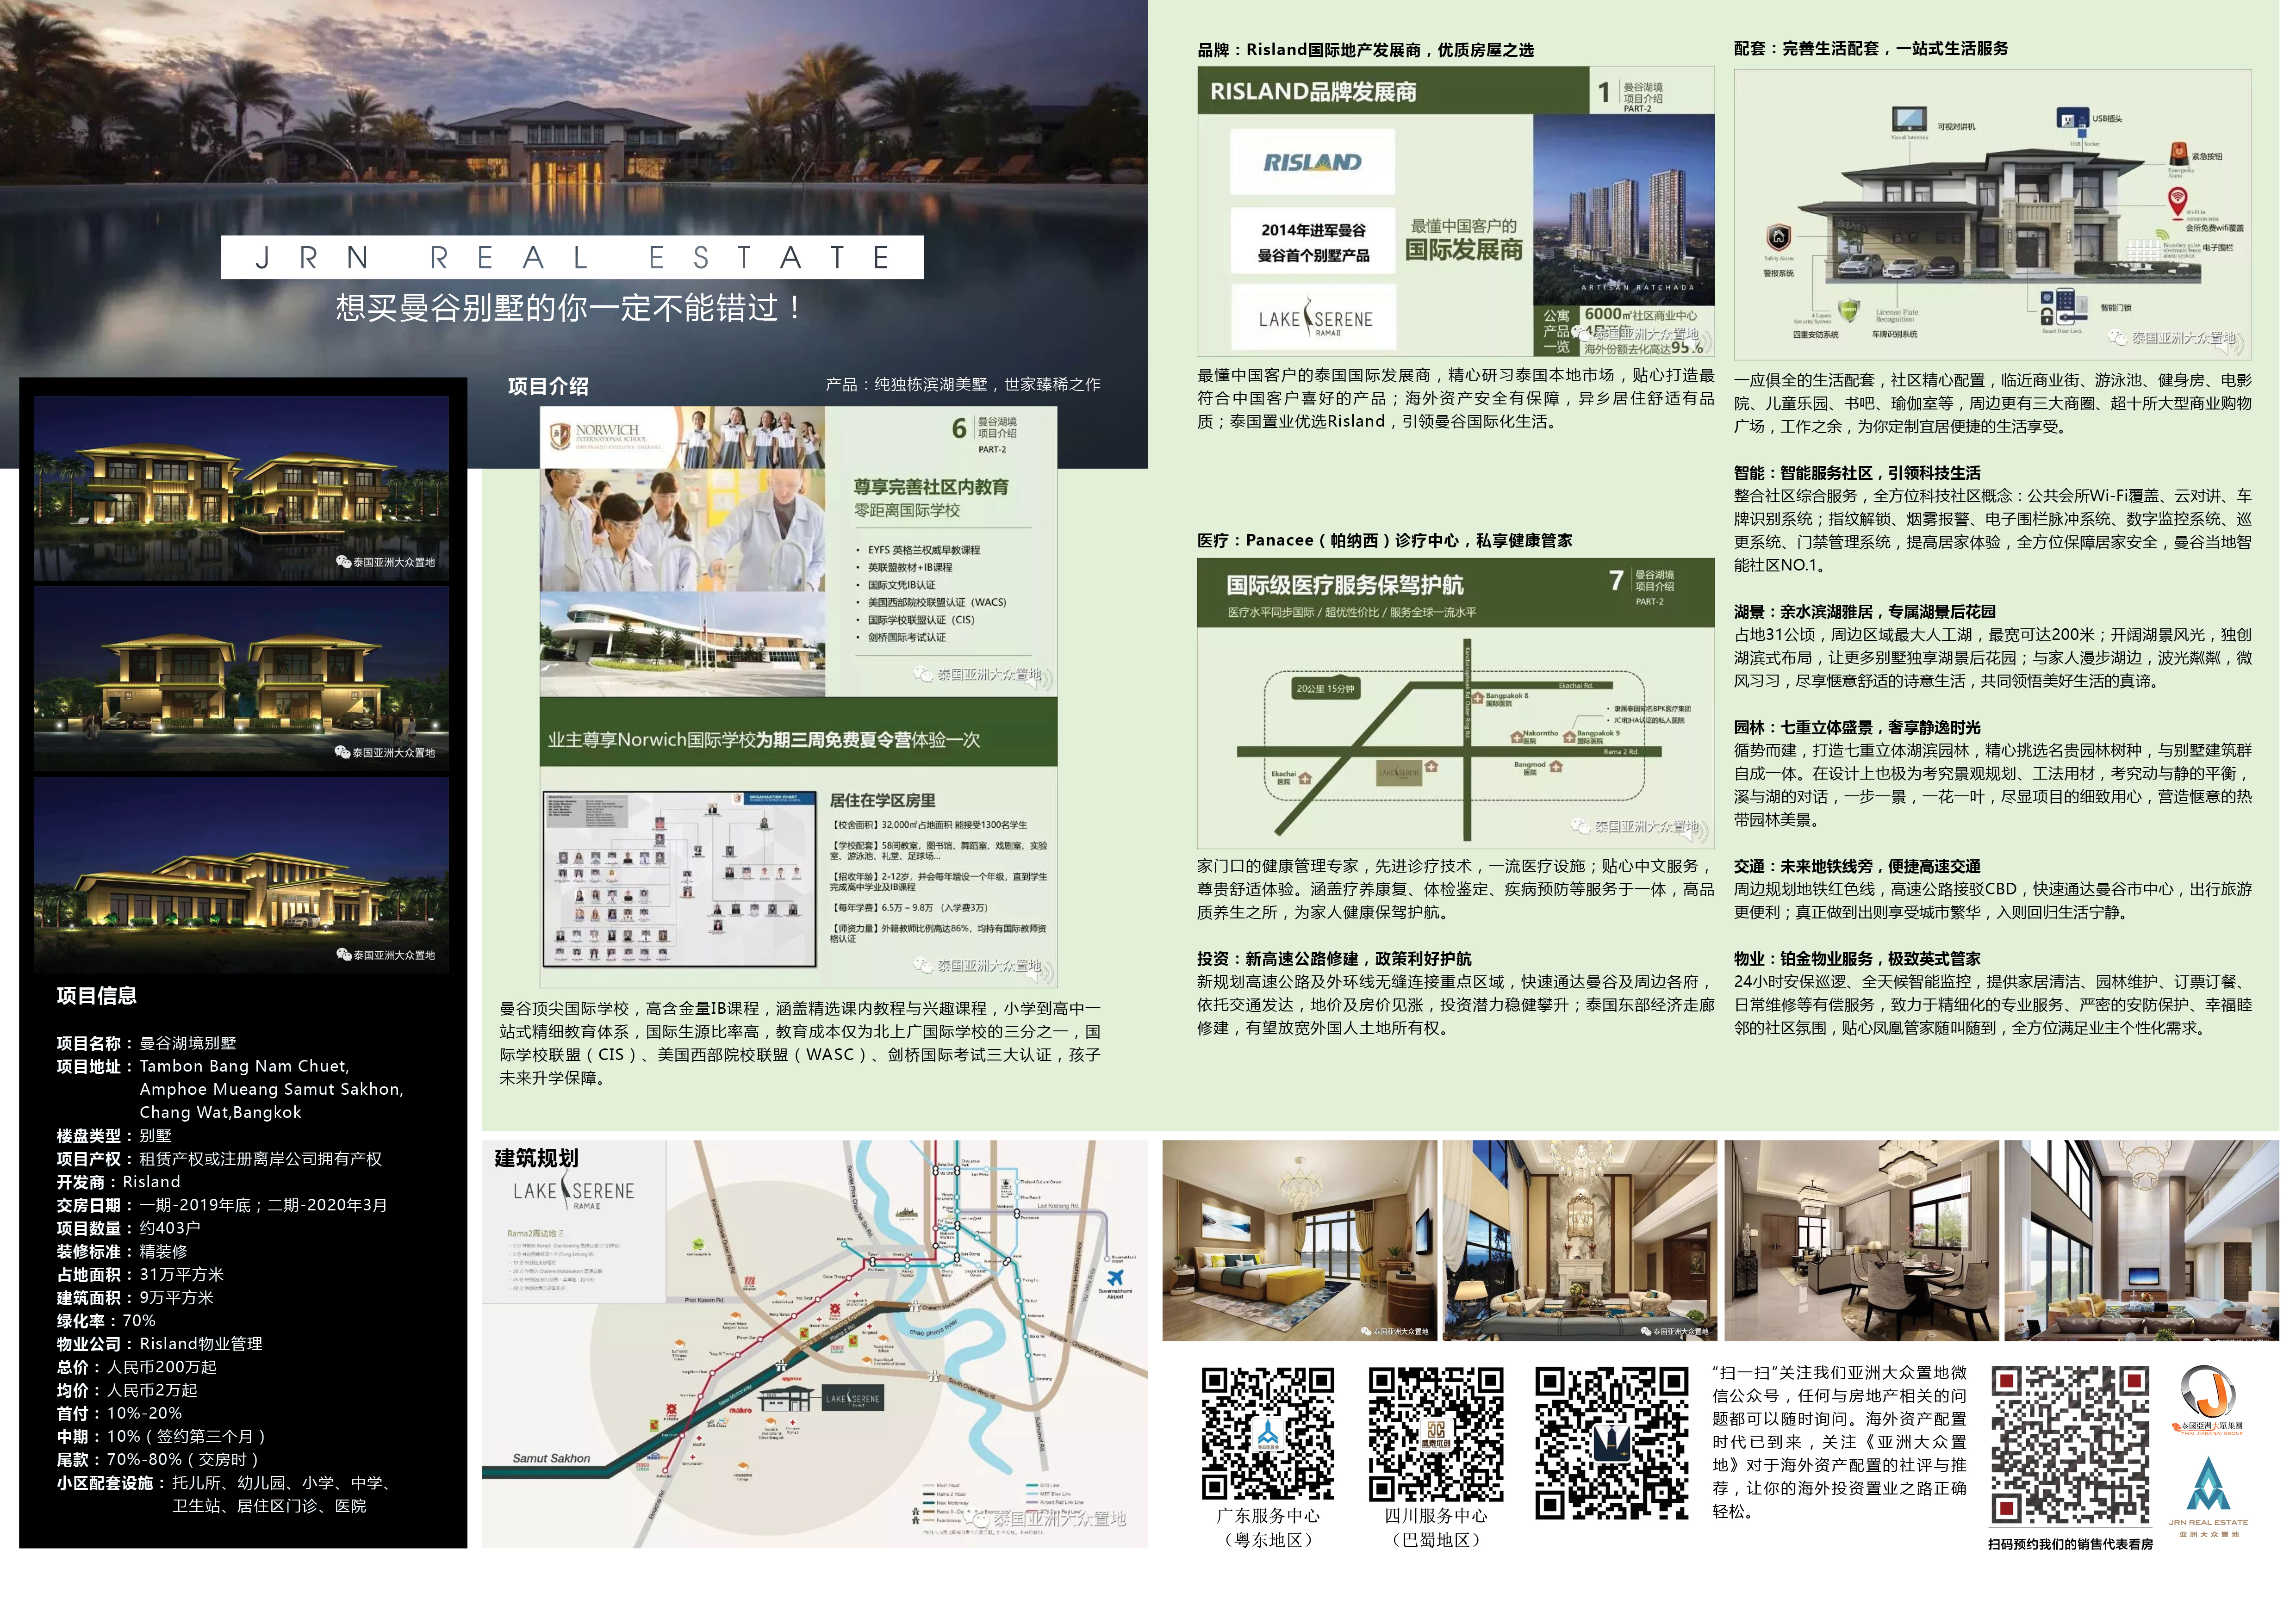Open the students in lab coats photo

683,530
